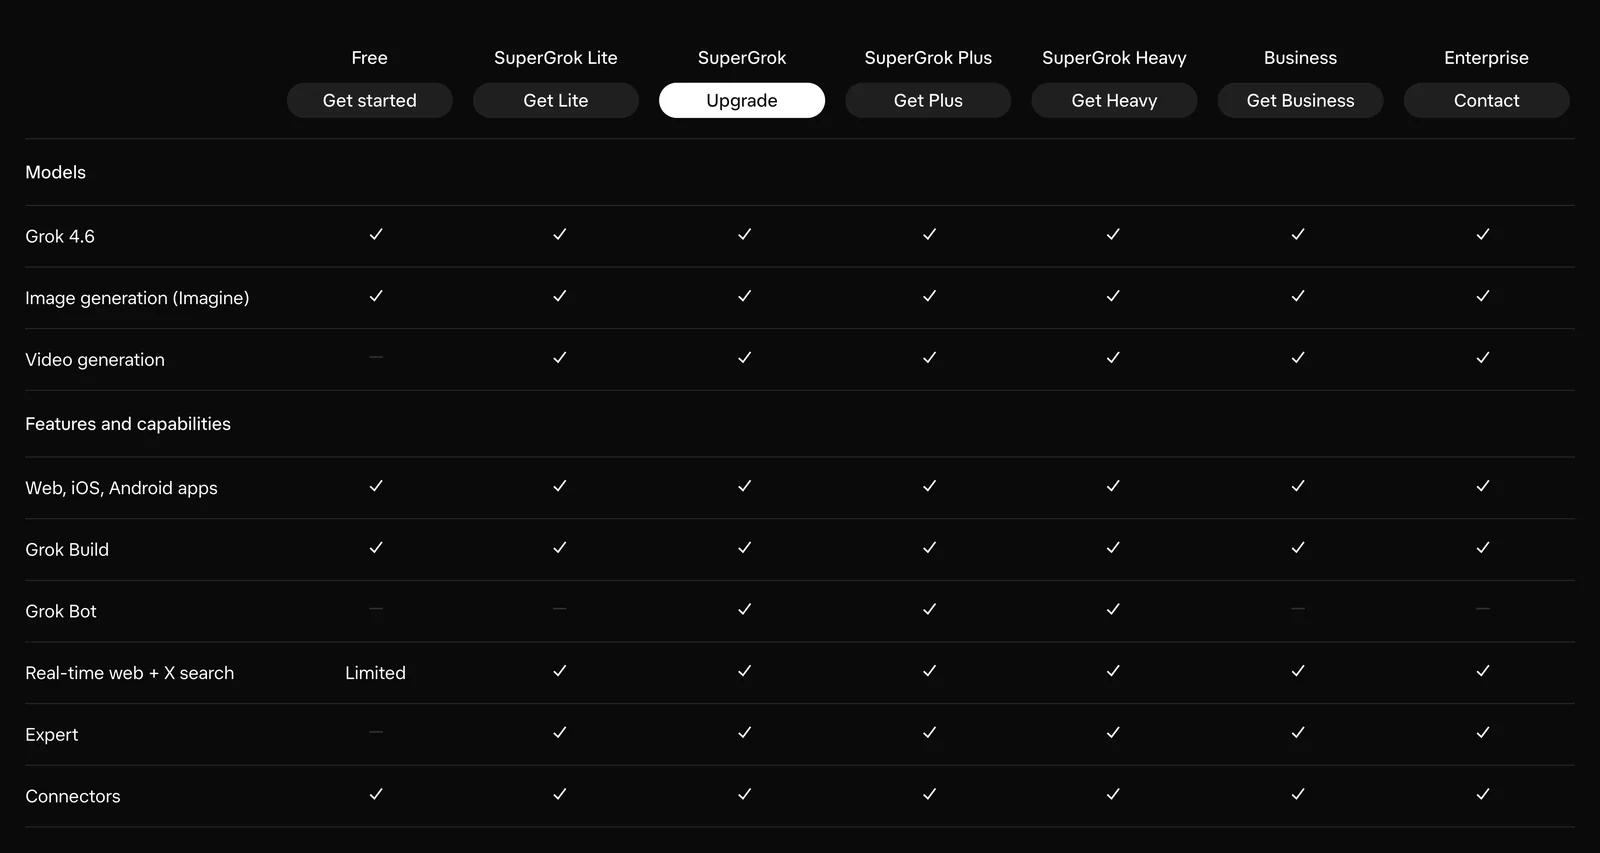Click the Grok Bot row label

tap(61, 611)
